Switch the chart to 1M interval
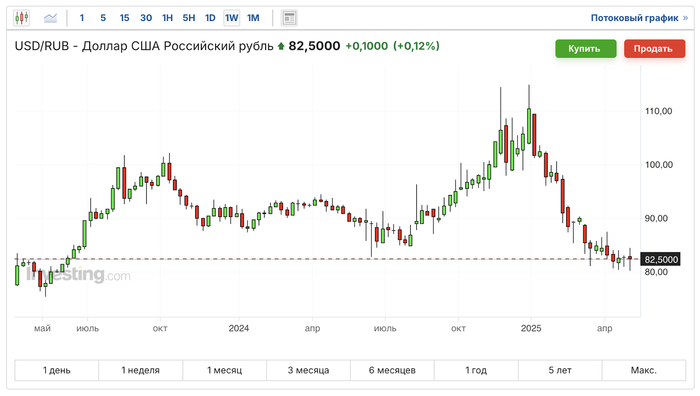 click(253, 18)
